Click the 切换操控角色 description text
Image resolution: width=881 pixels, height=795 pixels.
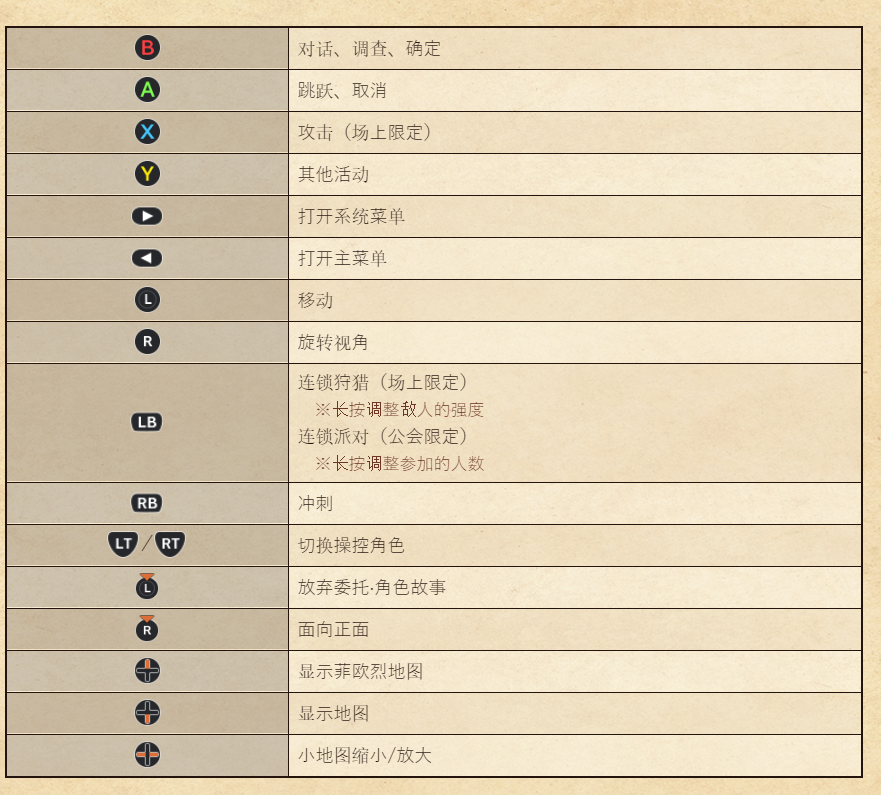[351, 545]
